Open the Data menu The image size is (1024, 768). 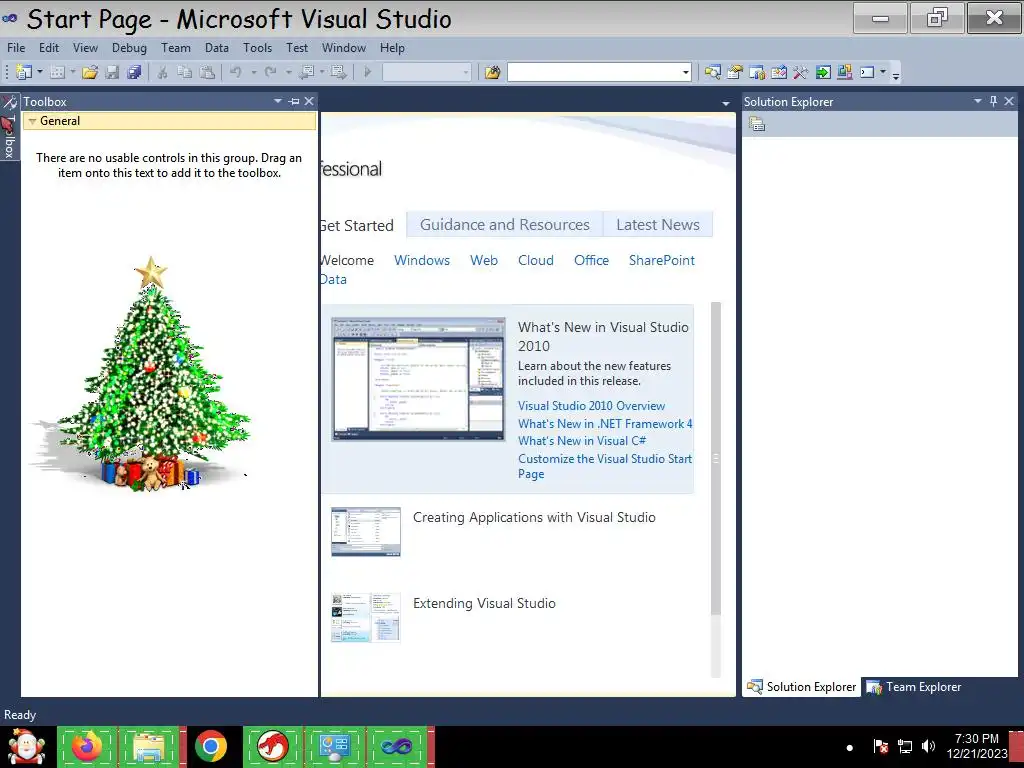[217, 48]
